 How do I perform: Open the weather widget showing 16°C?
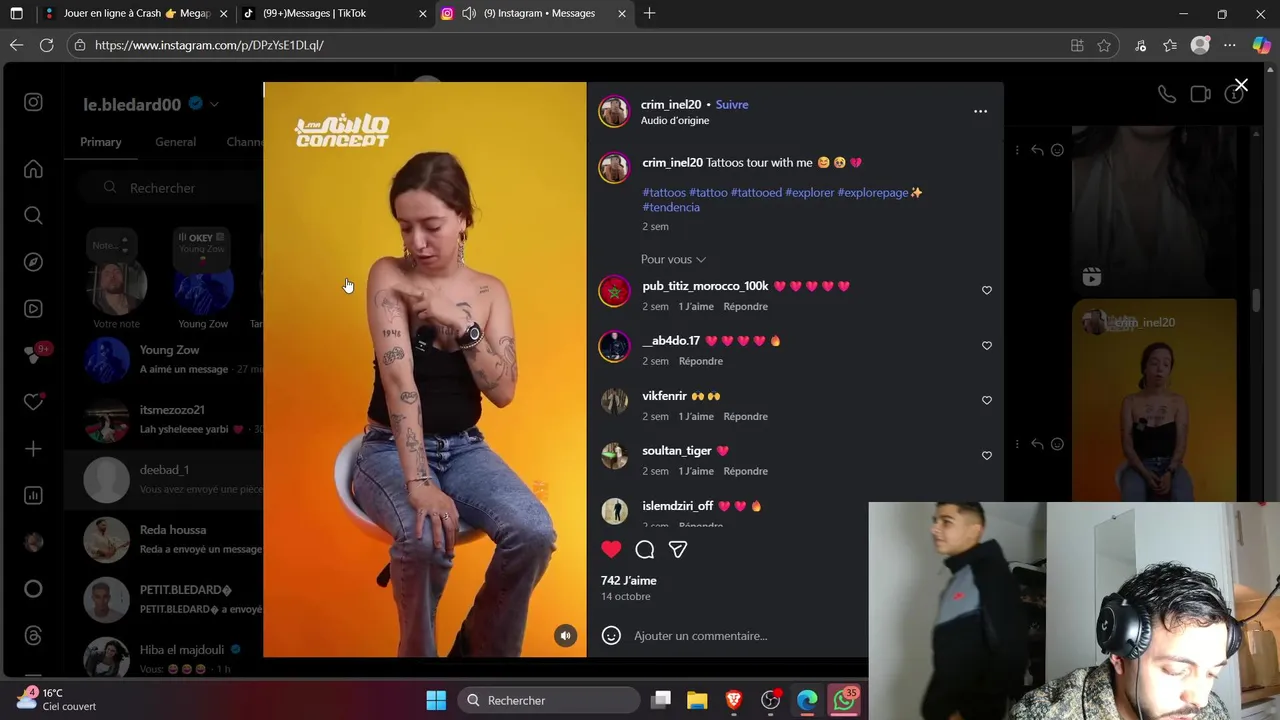[58, 699]
